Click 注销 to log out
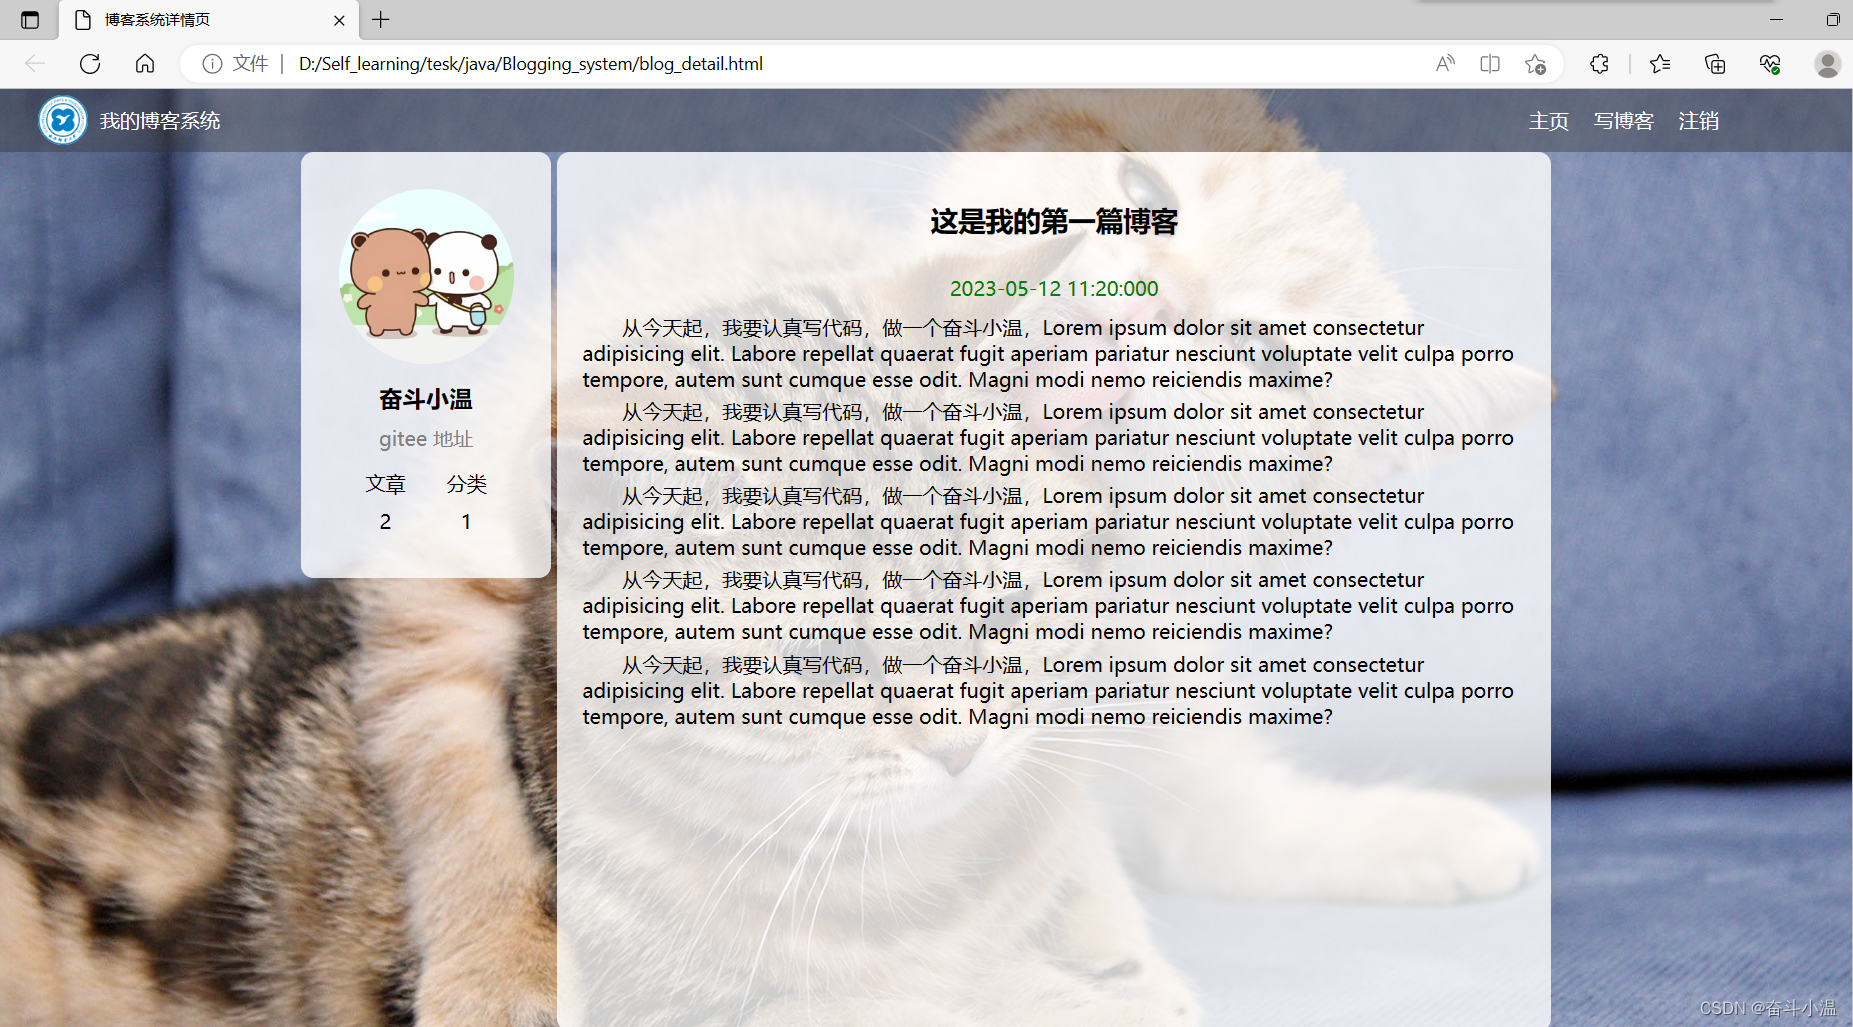Viewport: 1853px width, 1027px height. (x=1699, y=121)
